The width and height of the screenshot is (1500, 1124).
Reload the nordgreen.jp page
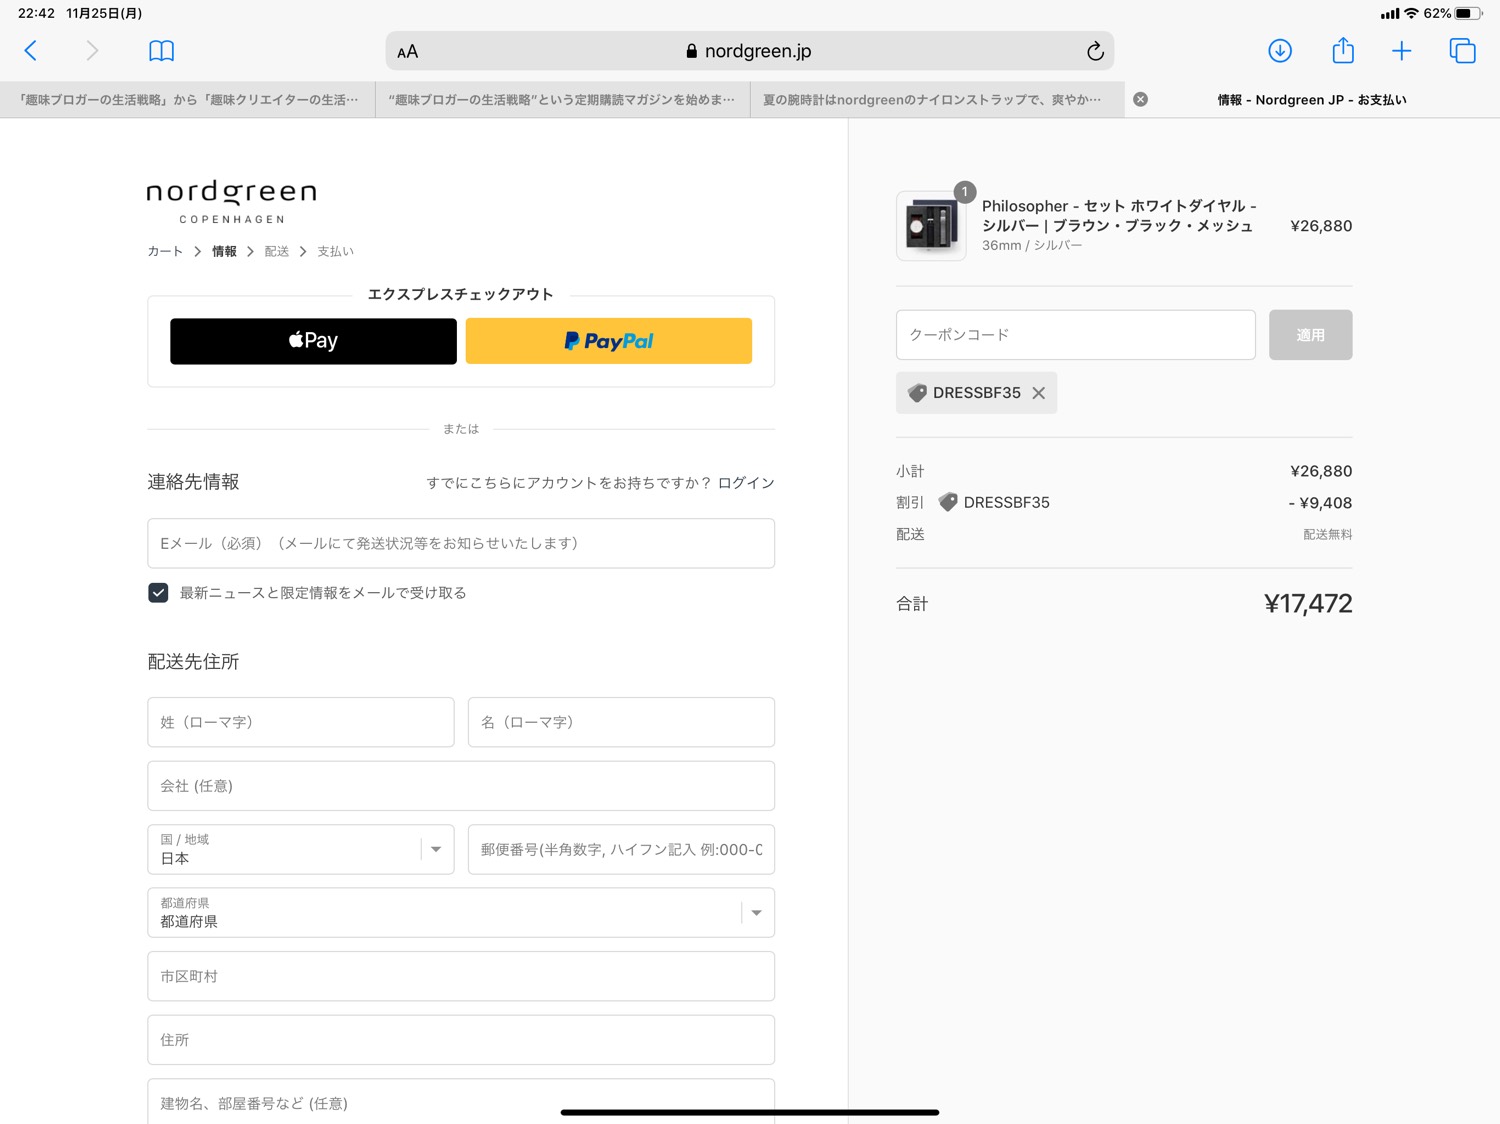pyautogui.click(x=1095, y=51)
